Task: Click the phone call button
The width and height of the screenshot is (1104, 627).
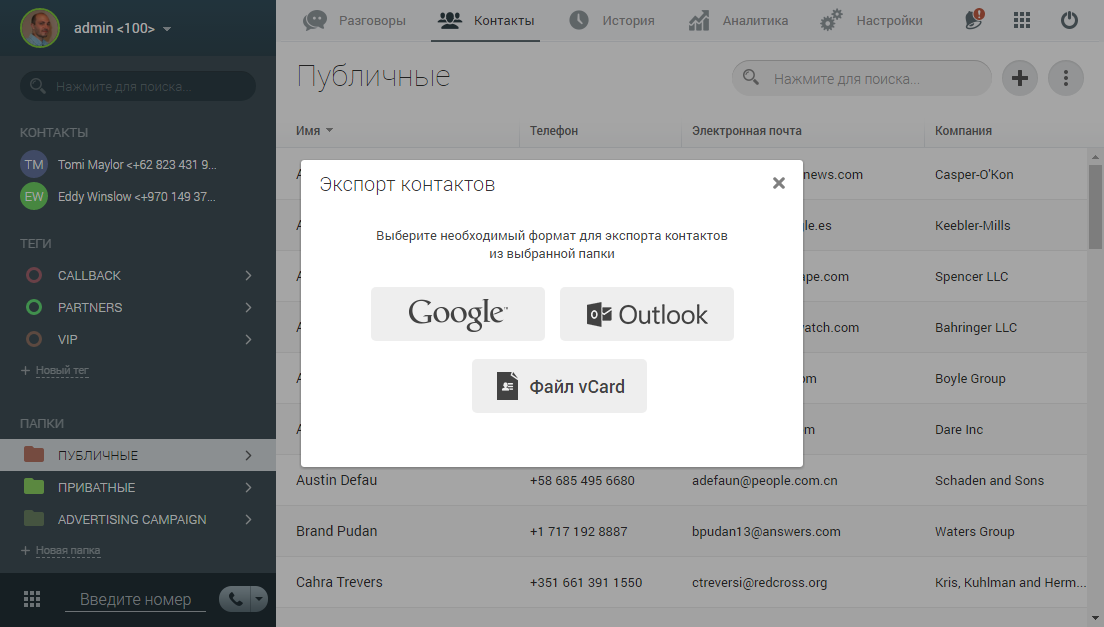Action: click(x=235, y=599)
